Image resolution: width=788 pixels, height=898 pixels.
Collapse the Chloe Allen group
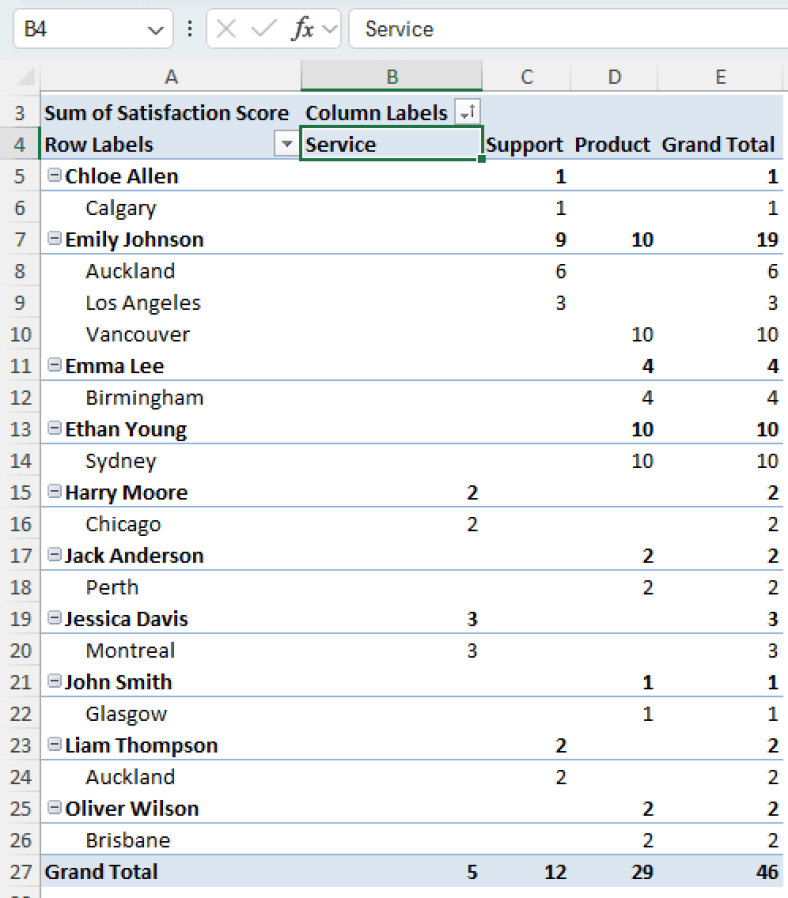point(54,175)
